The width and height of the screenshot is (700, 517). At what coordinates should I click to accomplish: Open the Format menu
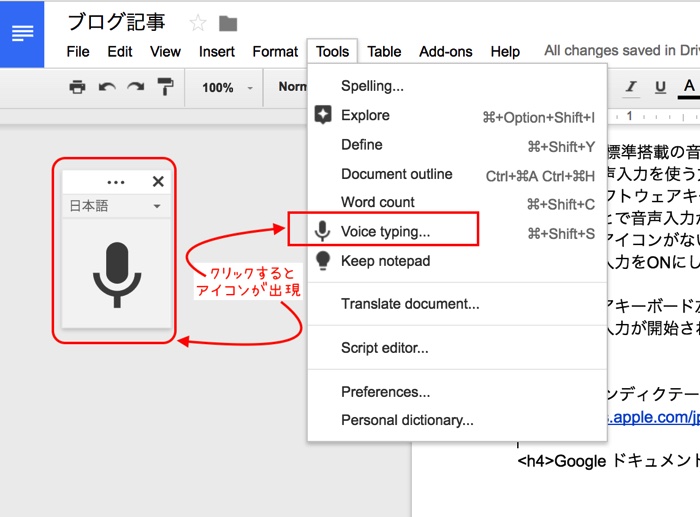(275, 52)
